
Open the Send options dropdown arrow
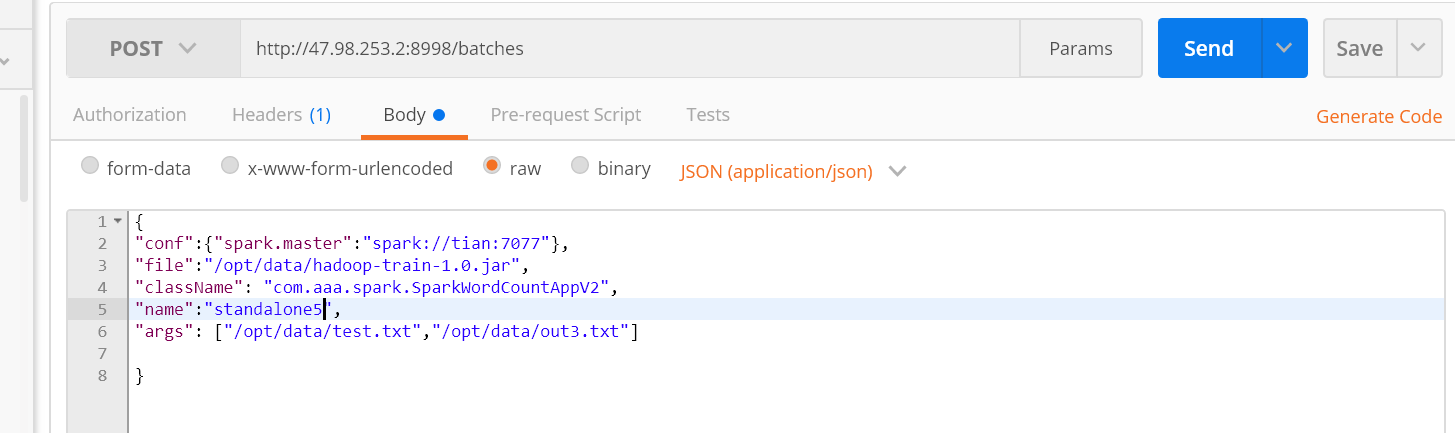click(x=1285, y=48)
